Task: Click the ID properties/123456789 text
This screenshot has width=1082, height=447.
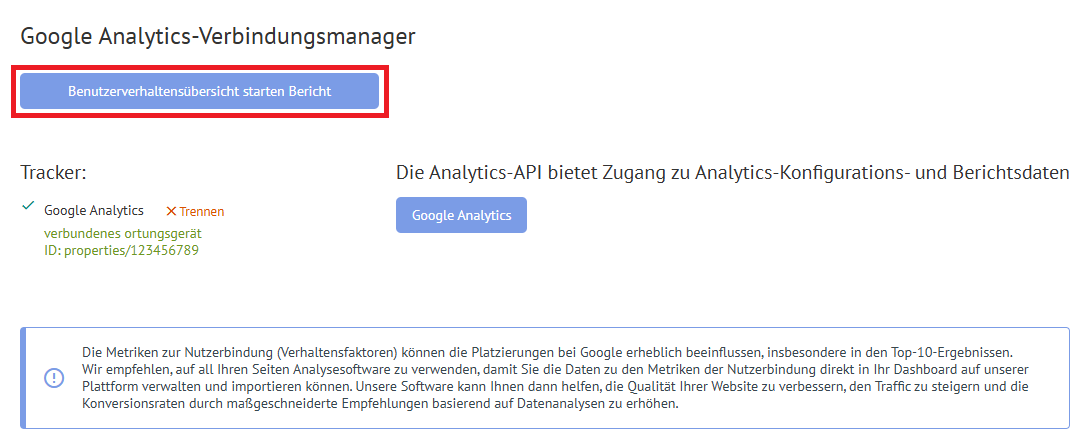Action: [121, 250]
